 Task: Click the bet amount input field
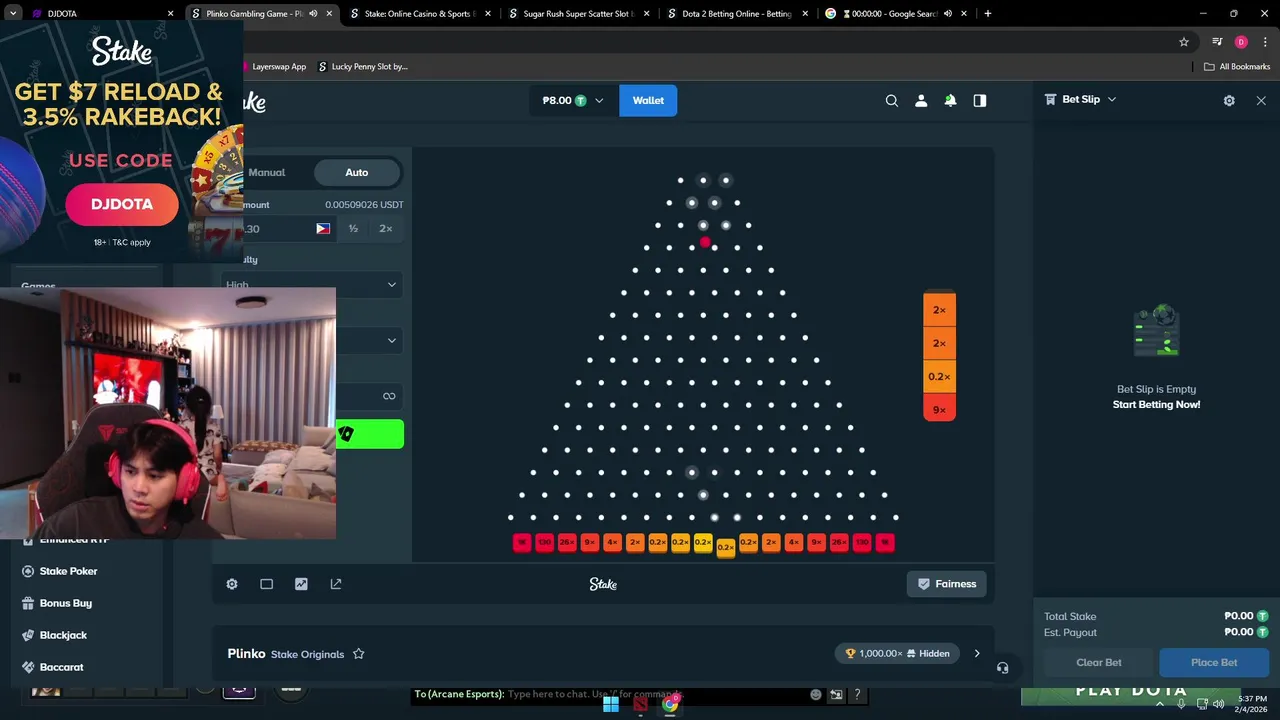click(288, 229)
